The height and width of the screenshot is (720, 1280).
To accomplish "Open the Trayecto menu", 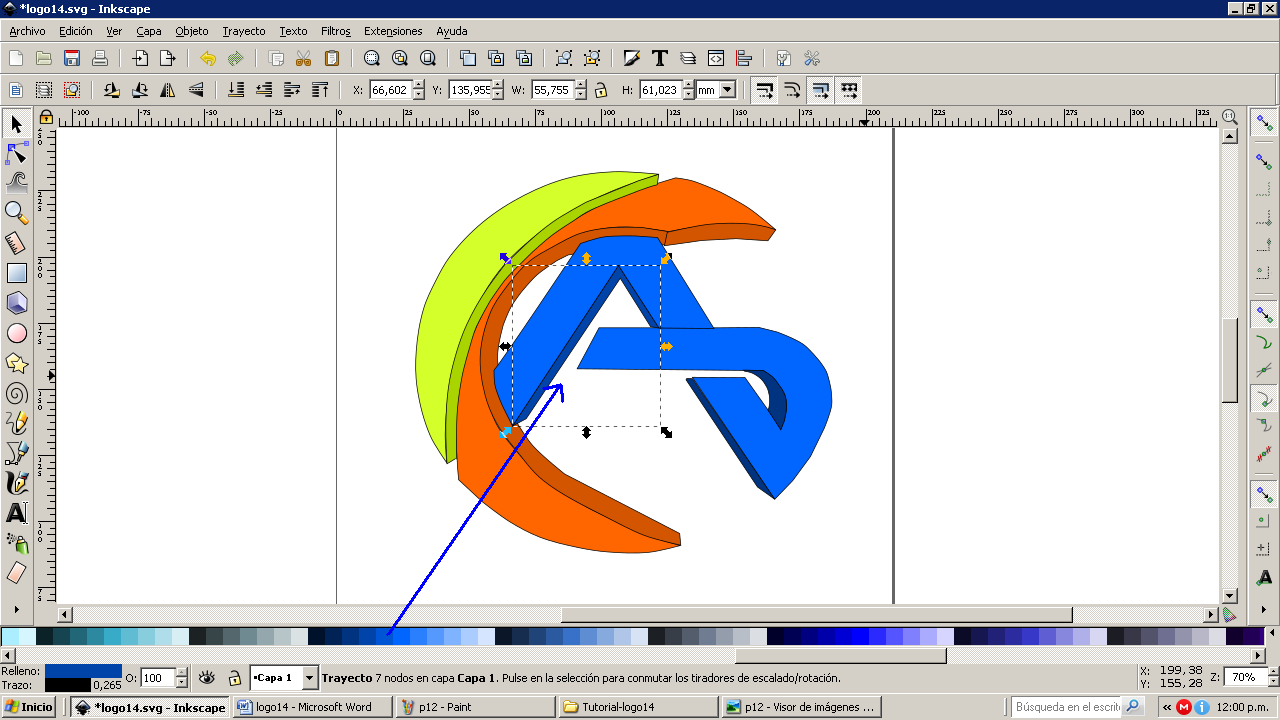I will pyautogui.click(x=244, y=31).
